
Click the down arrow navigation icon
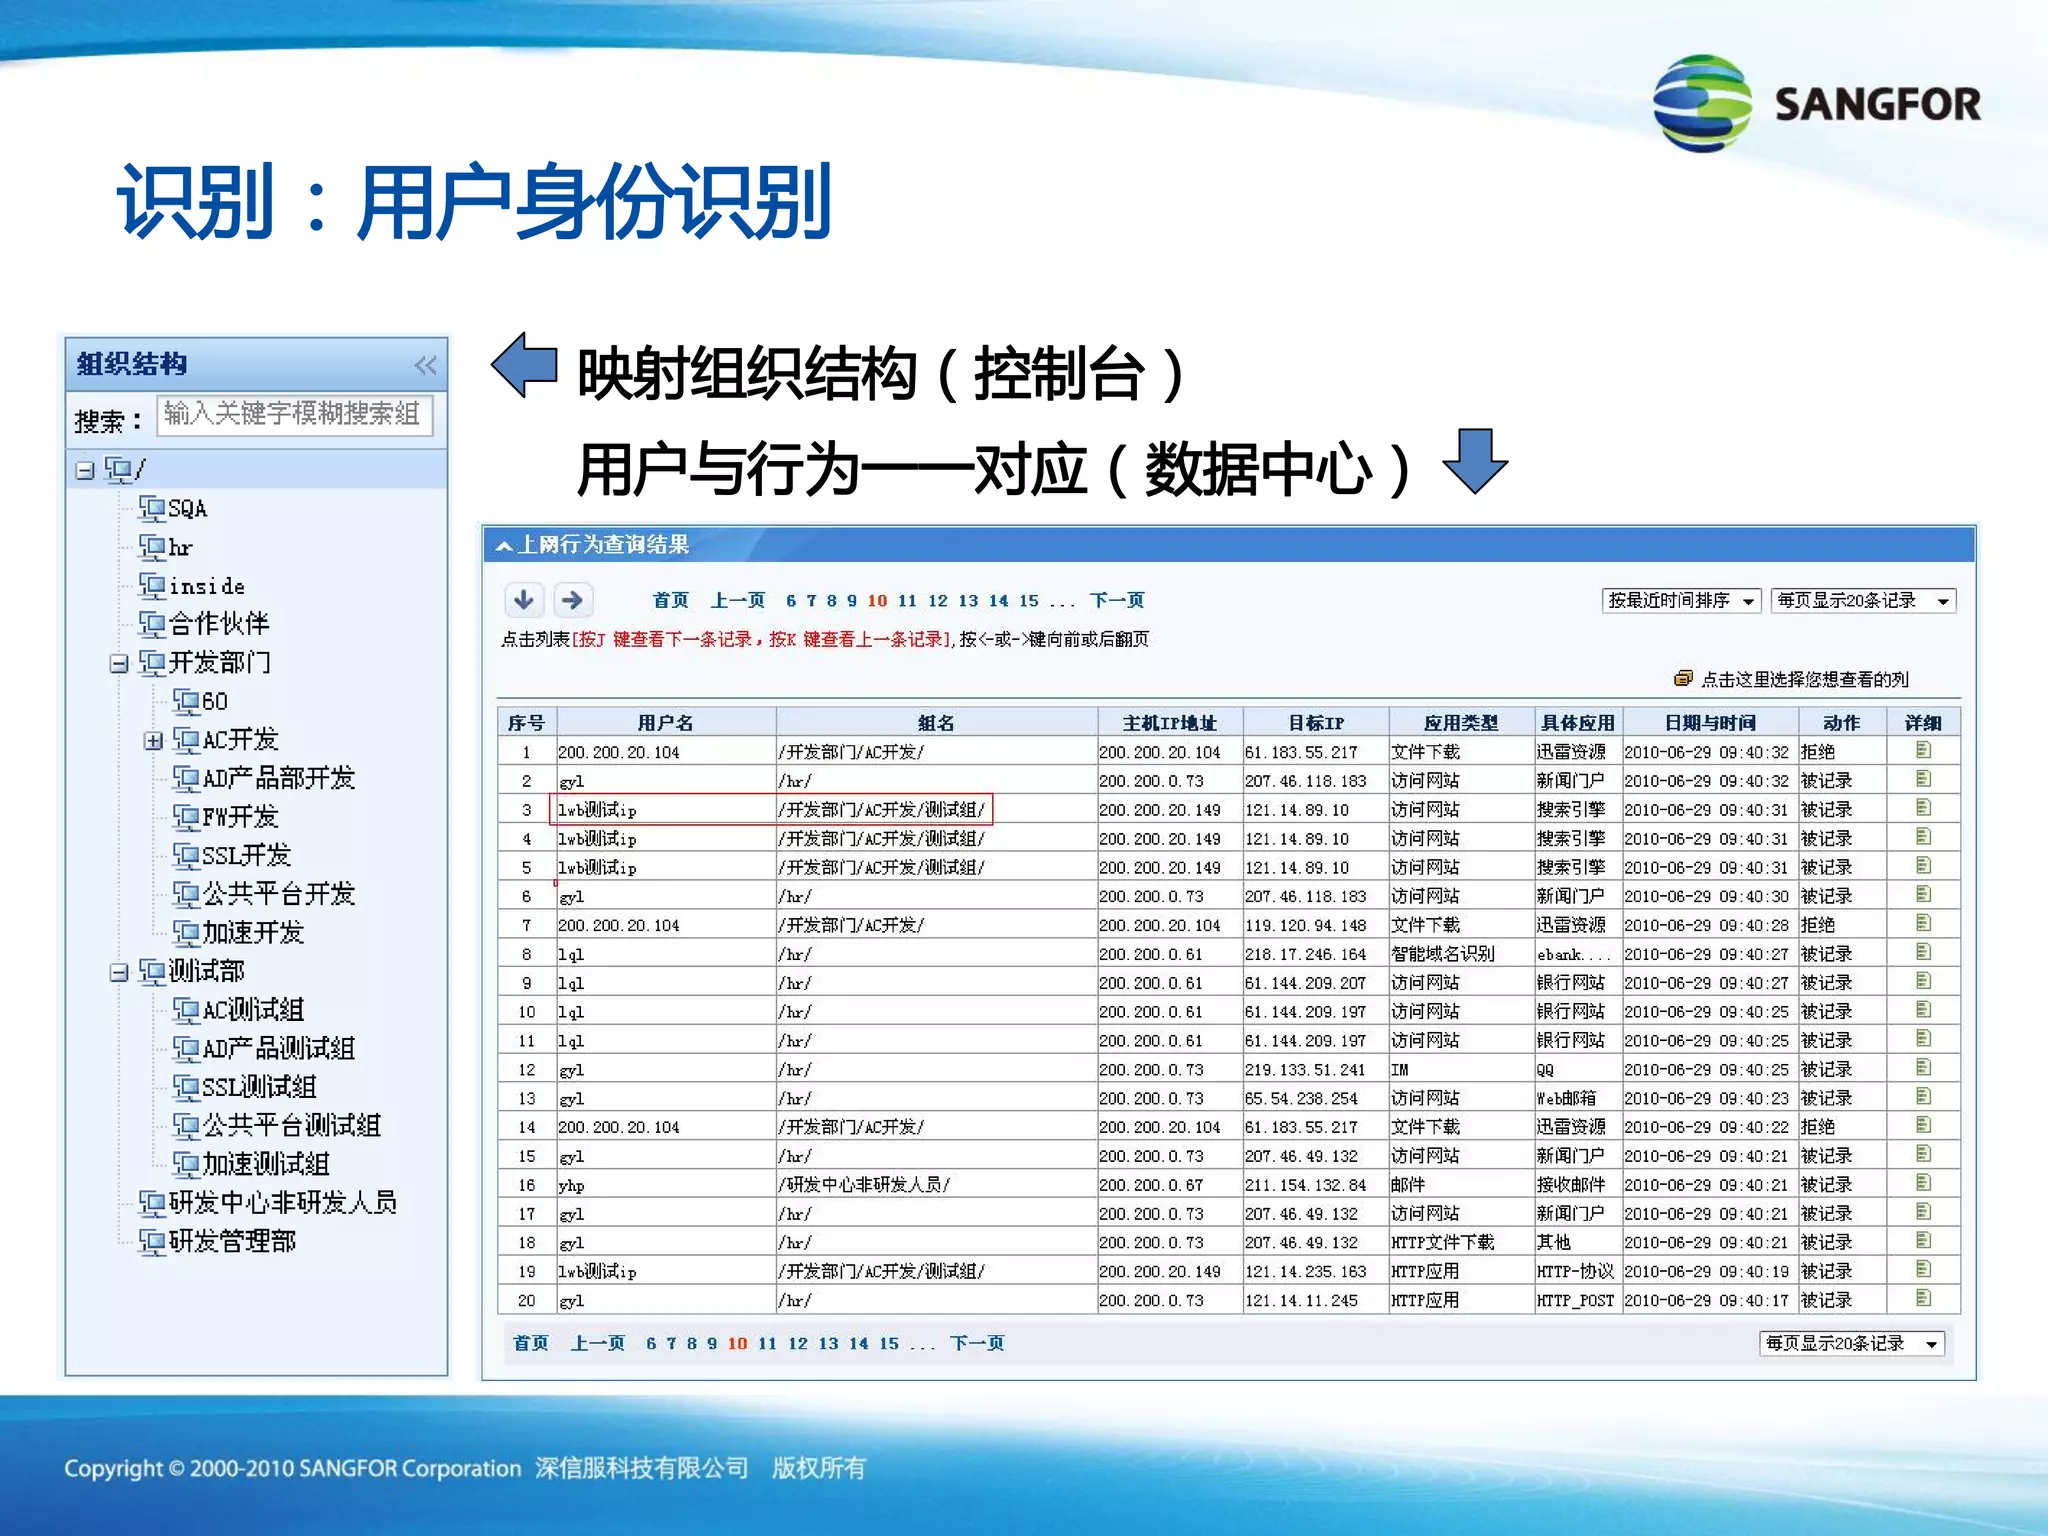tap(523, 599)
